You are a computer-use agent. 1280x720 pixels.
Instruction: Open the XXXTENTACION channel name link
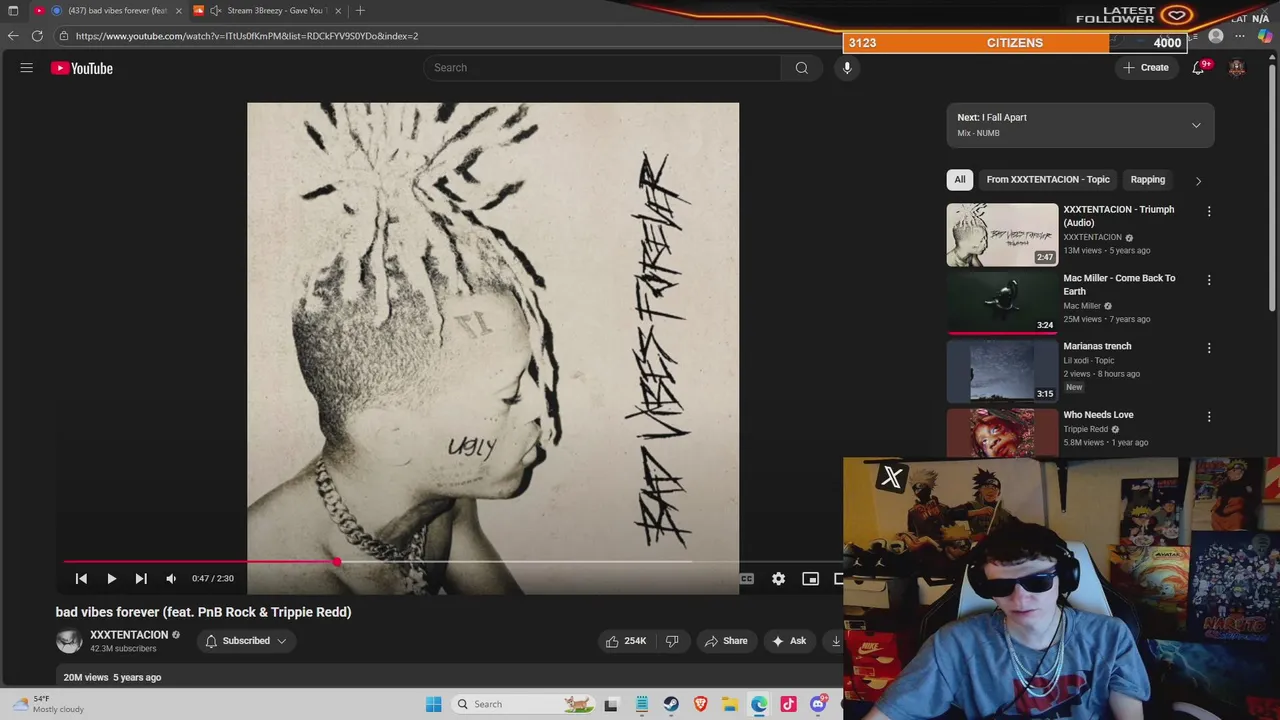pos(129,635)
